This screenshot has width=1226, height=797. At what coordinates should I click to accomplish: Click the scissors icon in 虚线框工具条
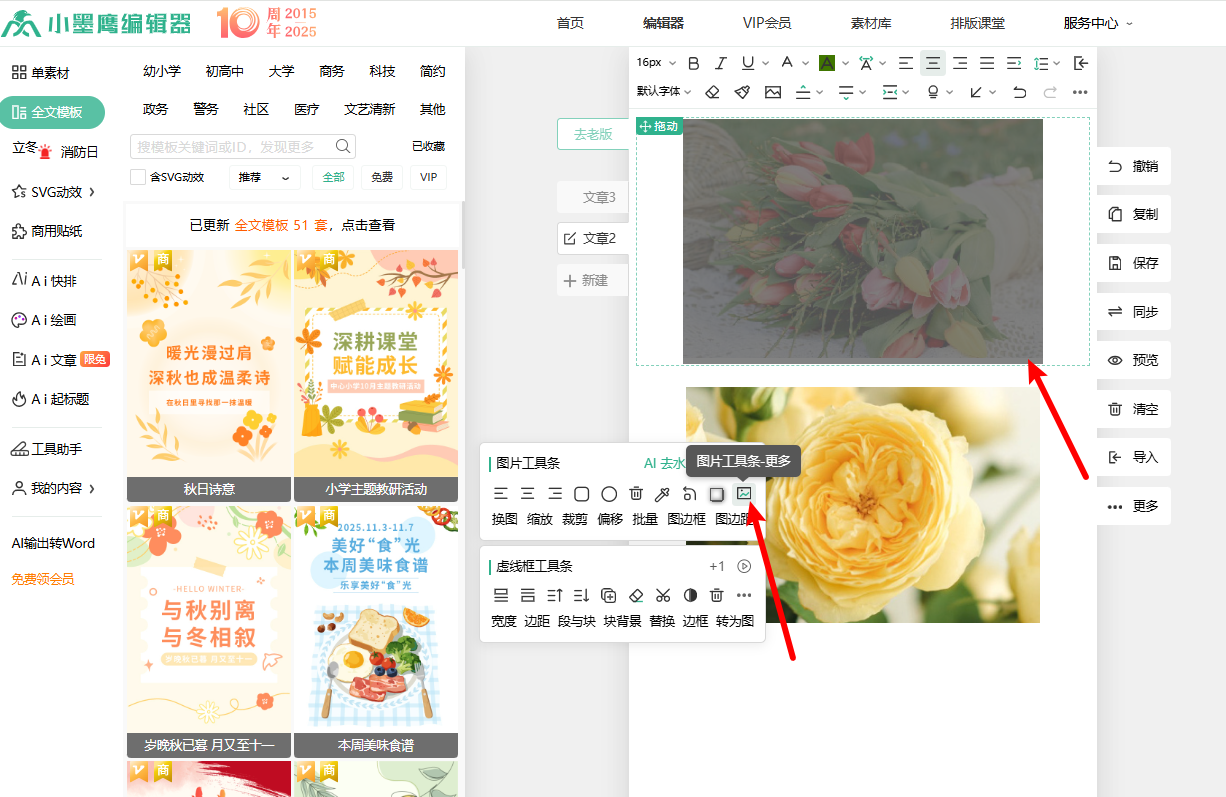[x=662, y=595]
